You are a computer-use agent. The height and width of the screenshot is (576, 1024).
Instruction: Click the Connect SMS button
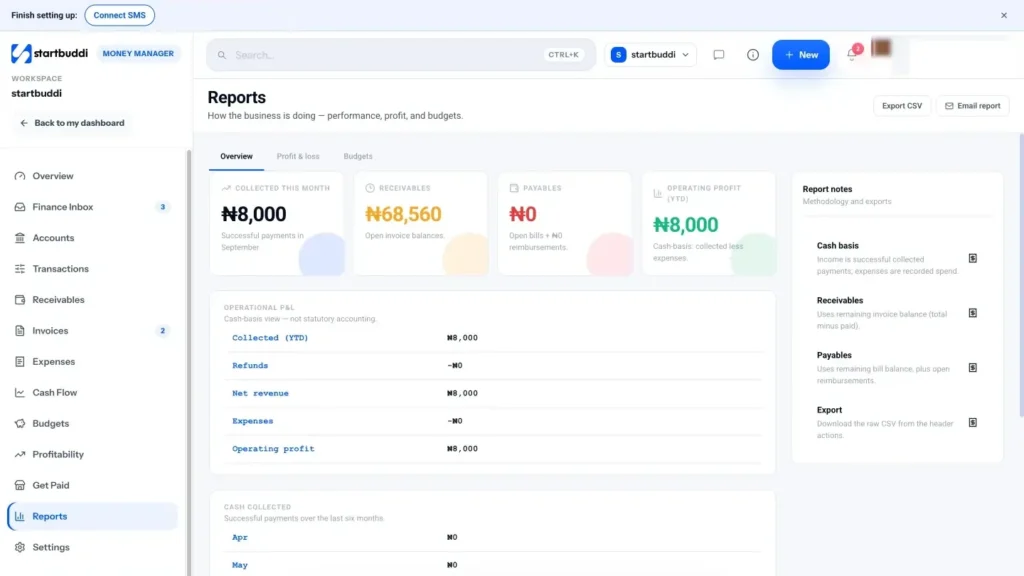[x=120, y=15]
